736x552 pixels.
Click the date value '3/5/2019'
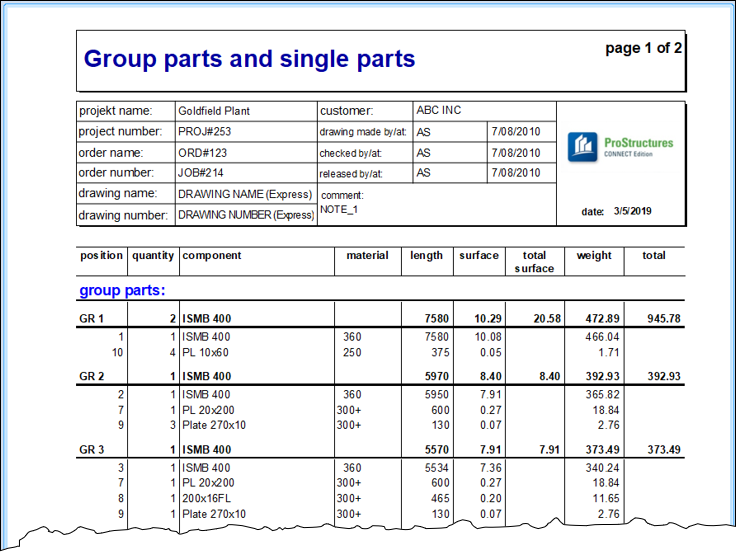pyautogui.click(x=632, y=211)
